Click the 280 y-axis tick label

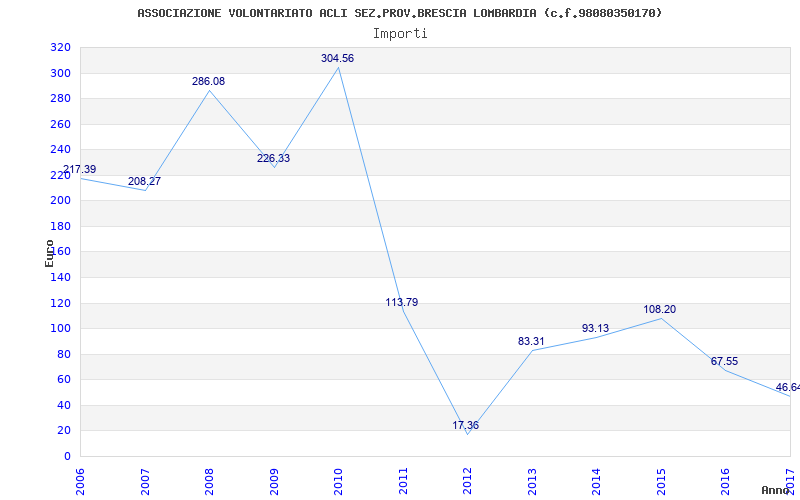click(60, 99)
